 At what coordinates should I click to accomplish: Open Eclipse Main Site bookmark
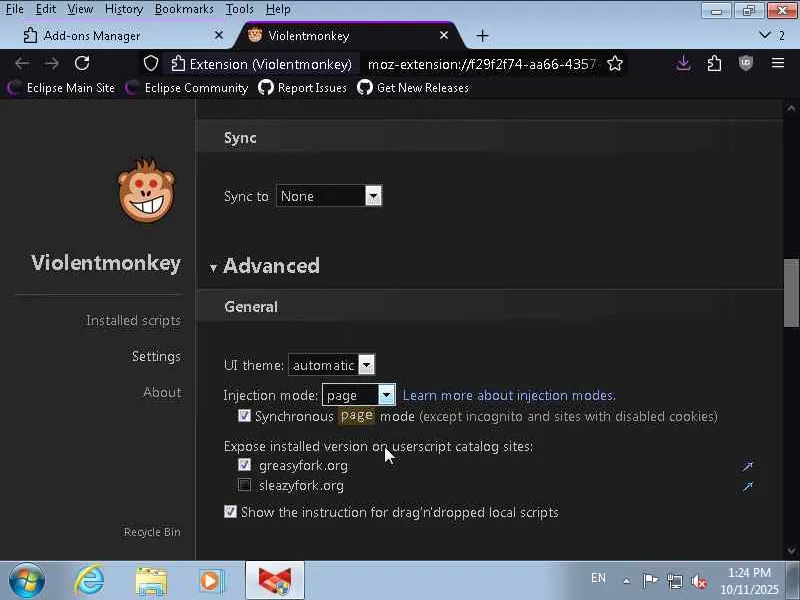click(x=62, y=88)
